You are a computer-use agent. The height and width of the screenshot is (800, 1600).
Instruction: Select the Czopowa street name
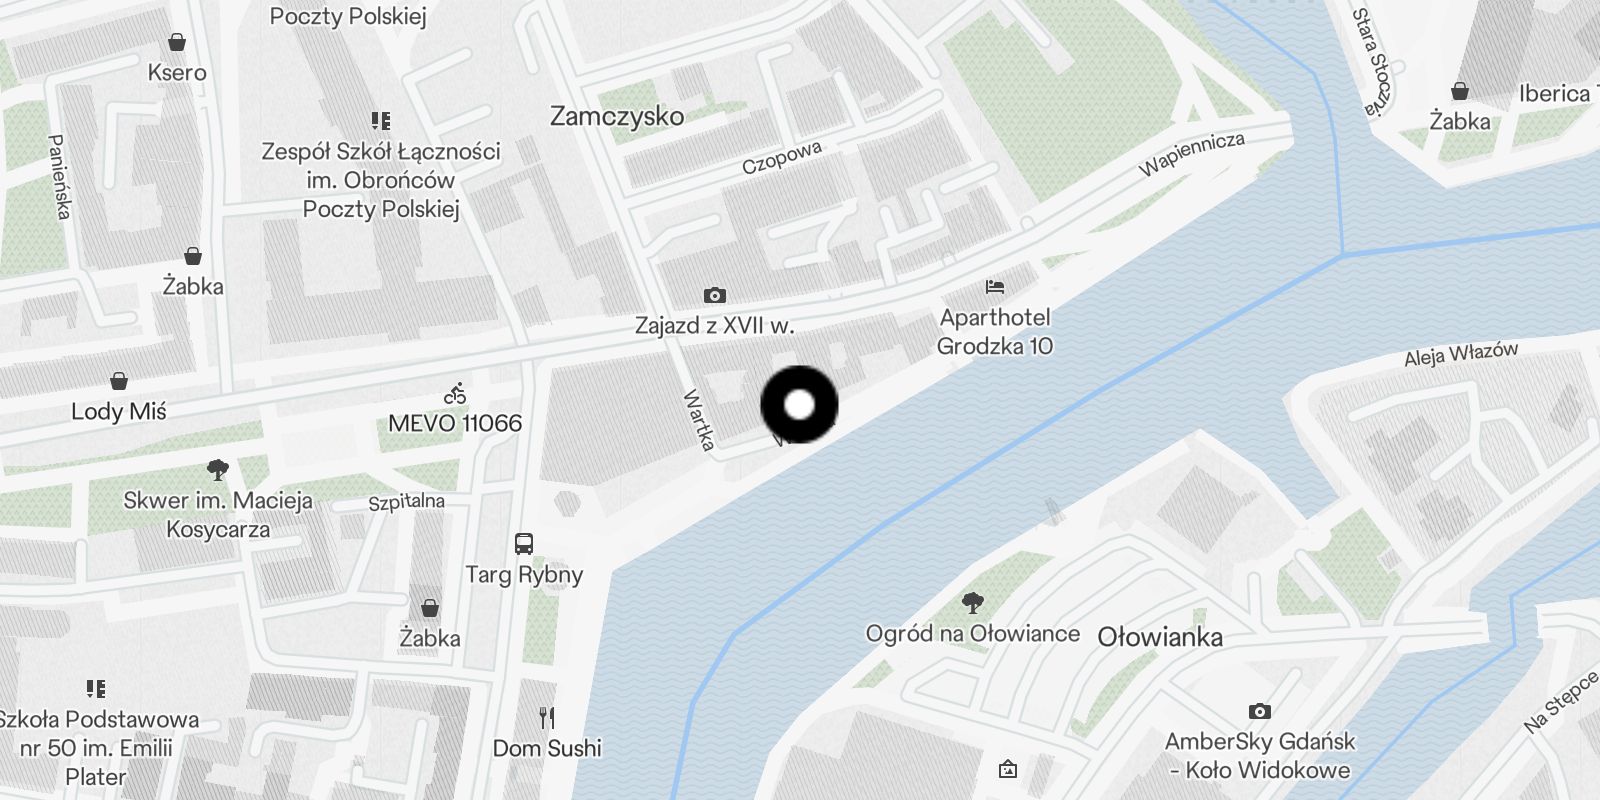point(782,158)
